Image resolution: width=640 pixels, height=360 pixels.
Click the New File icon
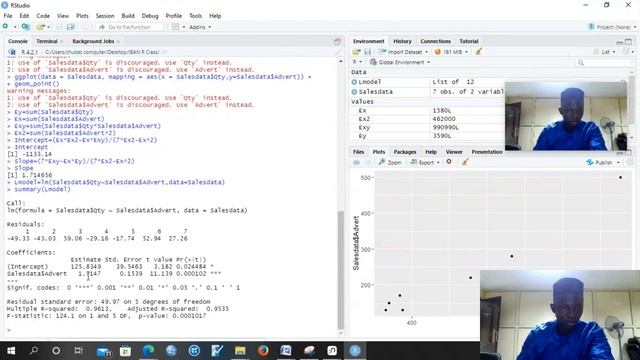5,27
